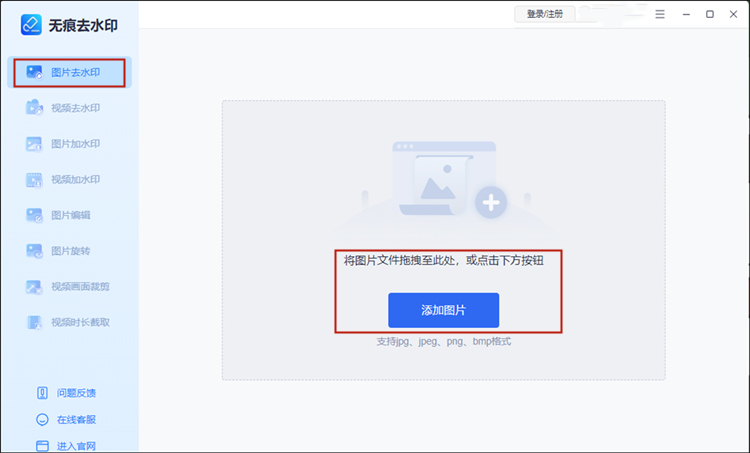This screenshot has width=750, height=453.
Task: Switch to 图片编辑 tab label
Action: coord(71,215)
